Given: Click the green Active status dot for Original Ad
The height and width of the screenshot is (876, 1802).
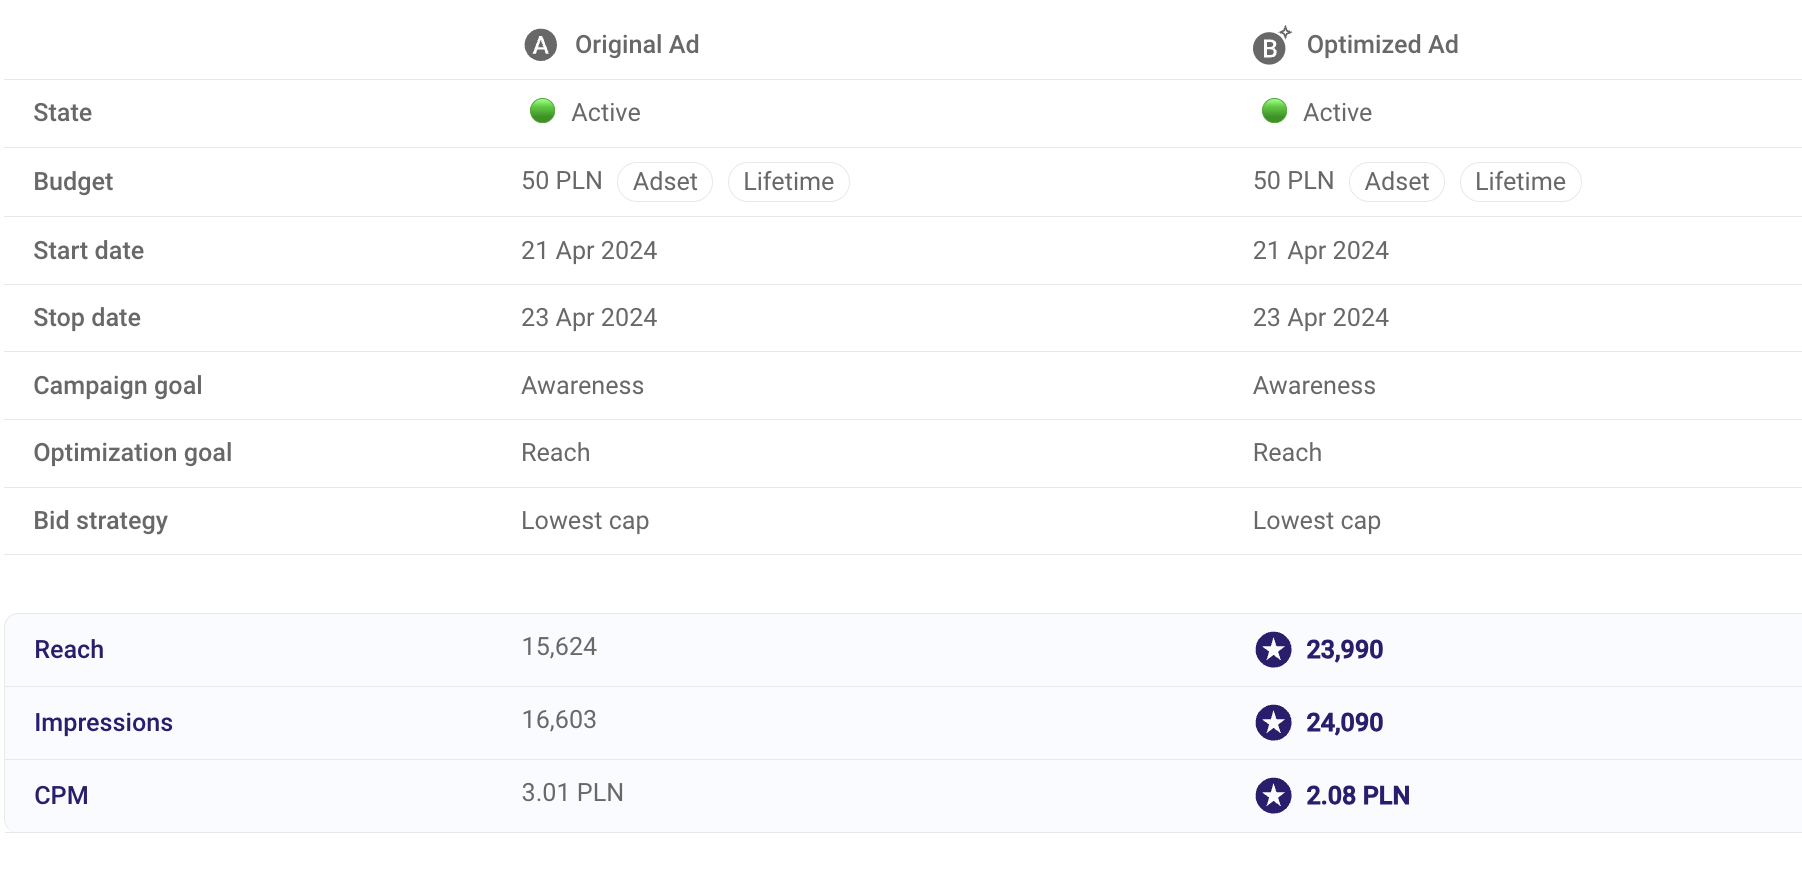Looking at the screenshot, I should (x=542, y=111).
